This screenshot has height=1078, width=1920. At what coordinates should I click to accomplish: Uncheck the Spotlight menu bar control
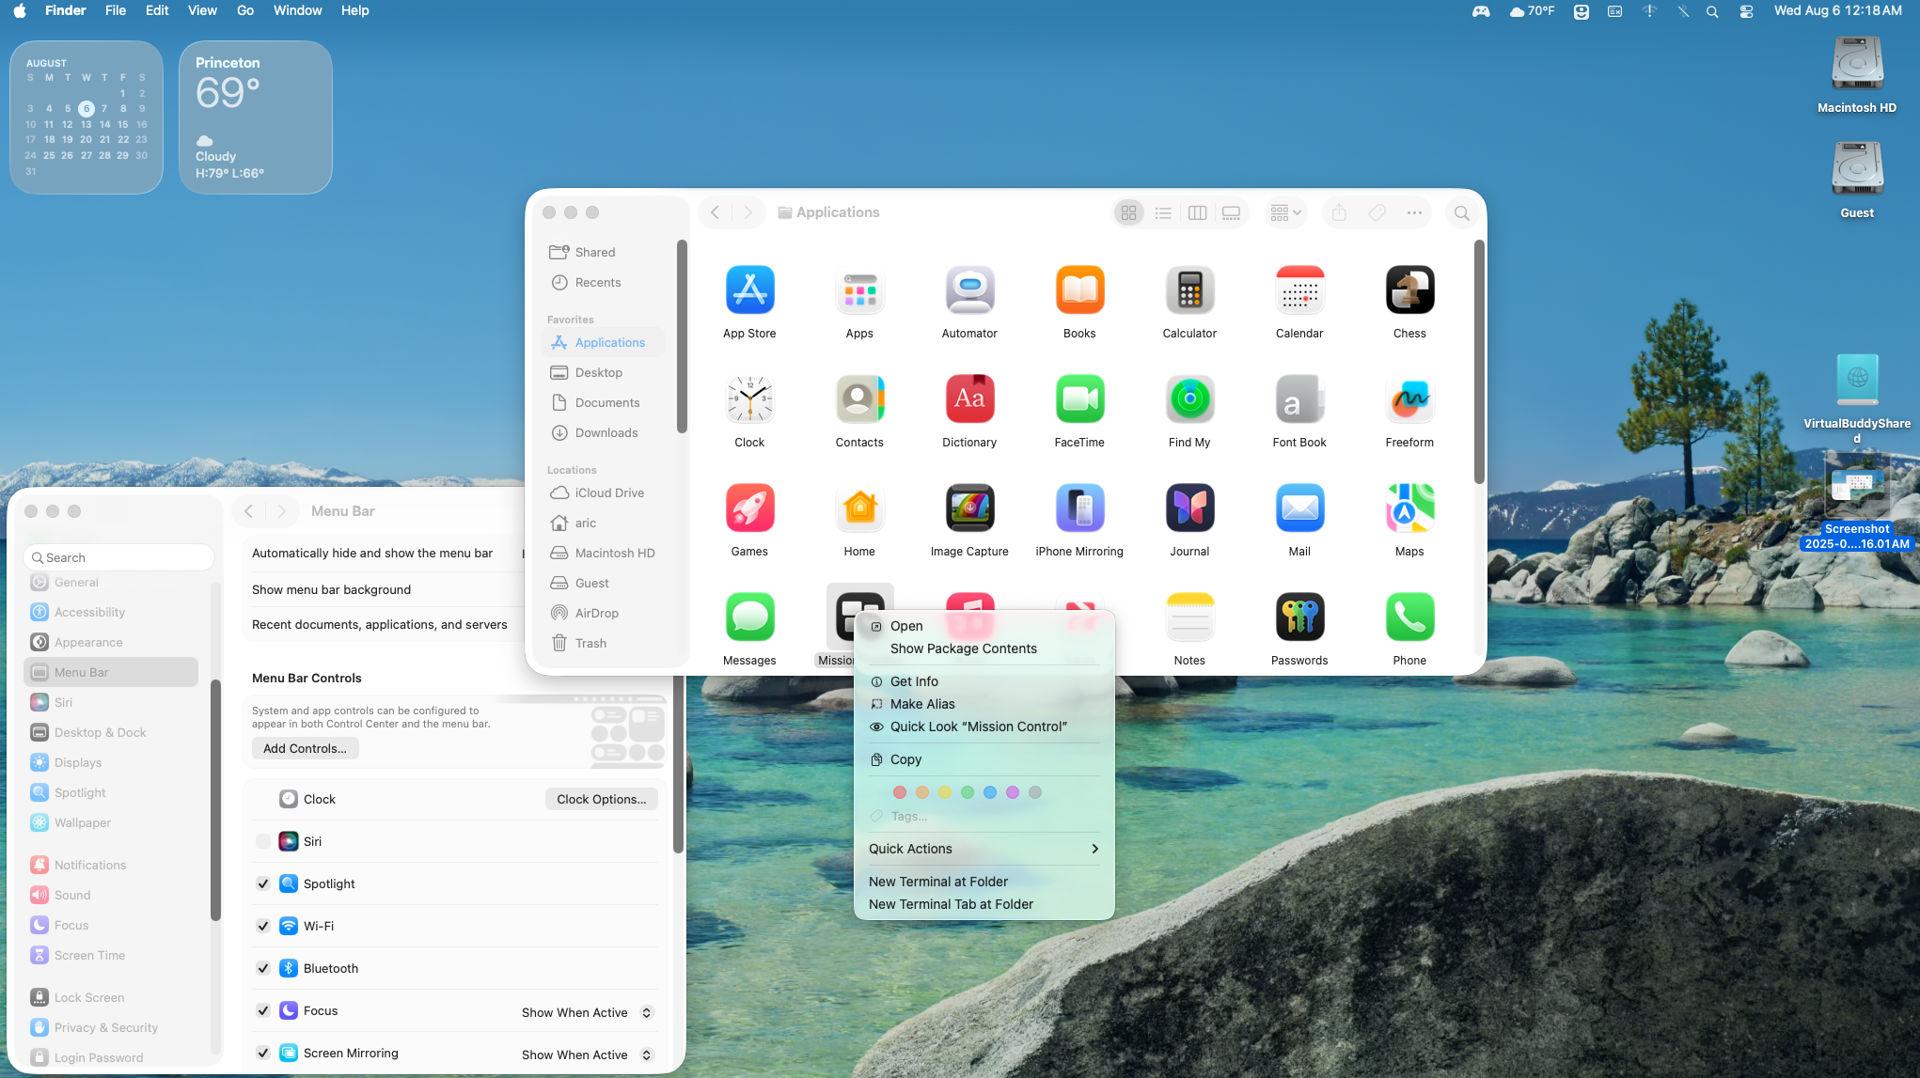coord(263,884)
